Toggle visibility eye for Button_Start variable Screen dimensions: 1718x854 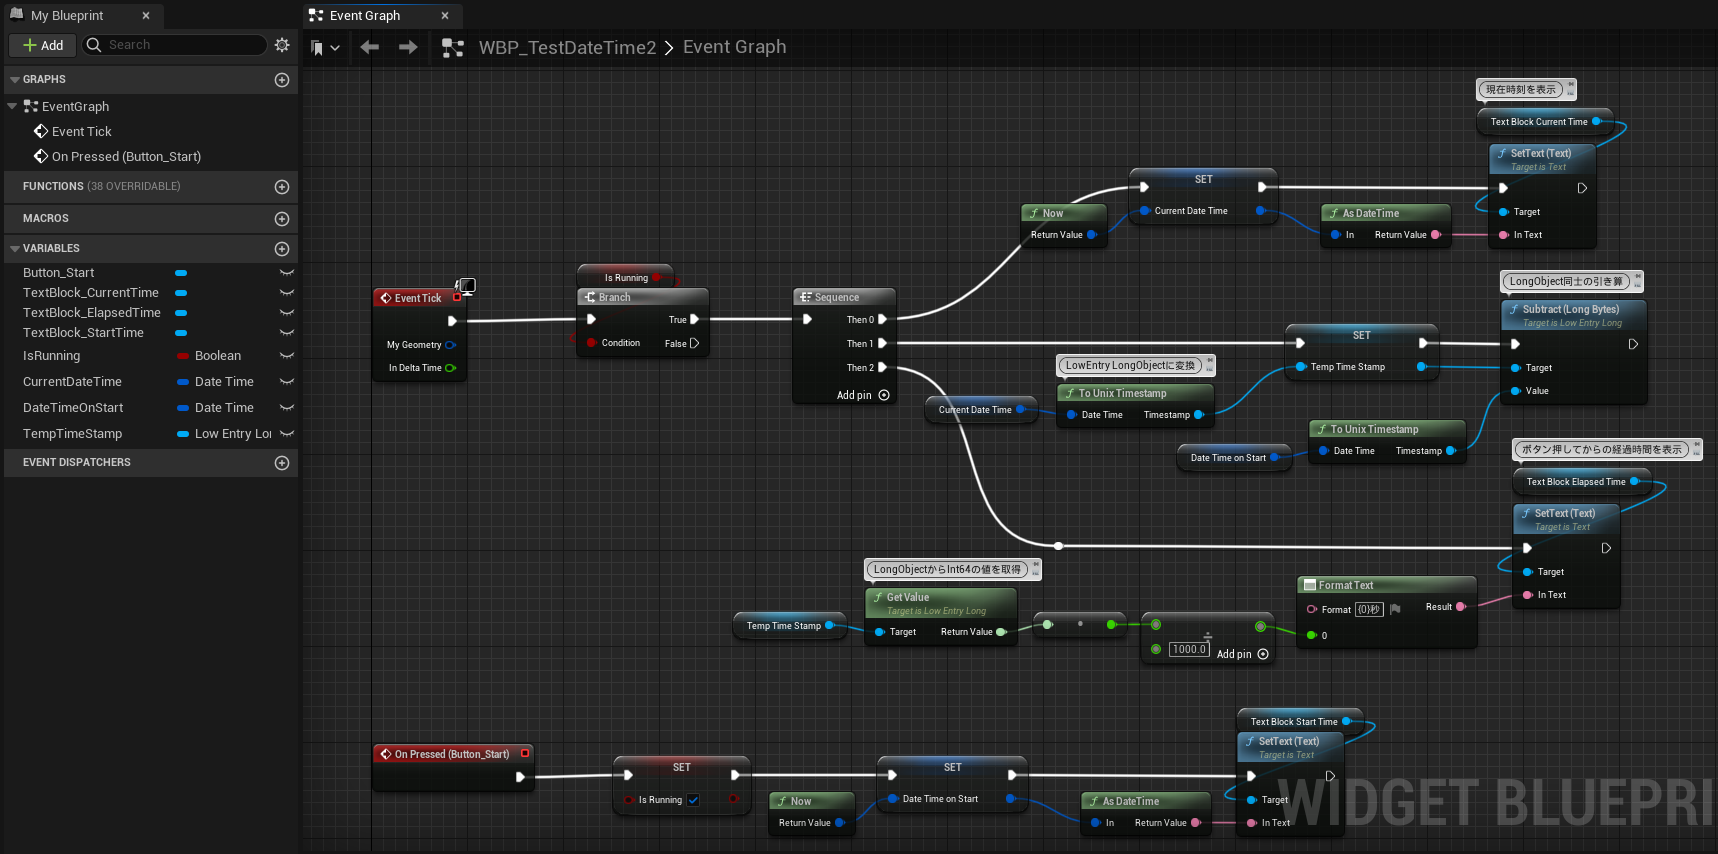[287, 273]
